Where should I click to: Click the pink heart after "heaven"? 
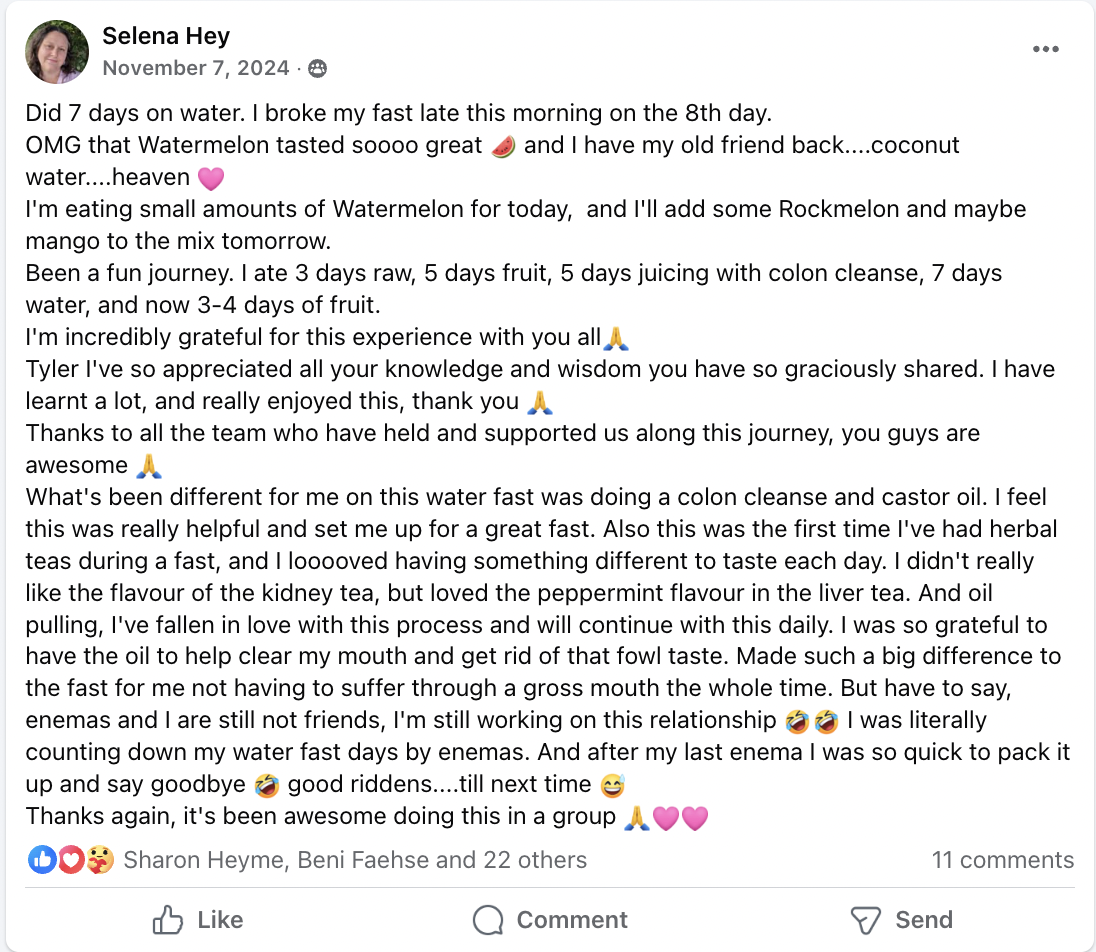click(211, 178)
